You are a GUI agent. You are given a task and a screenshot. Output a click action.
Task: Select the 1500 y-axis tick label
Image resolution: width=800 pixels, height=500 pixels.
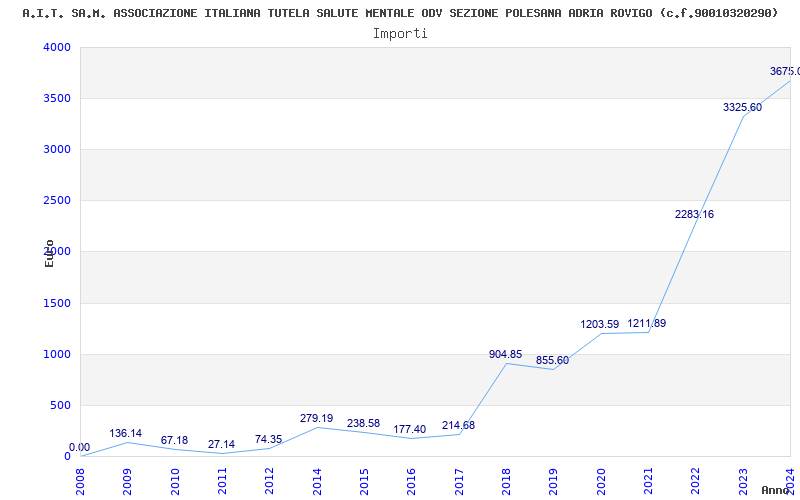(57, 303)
